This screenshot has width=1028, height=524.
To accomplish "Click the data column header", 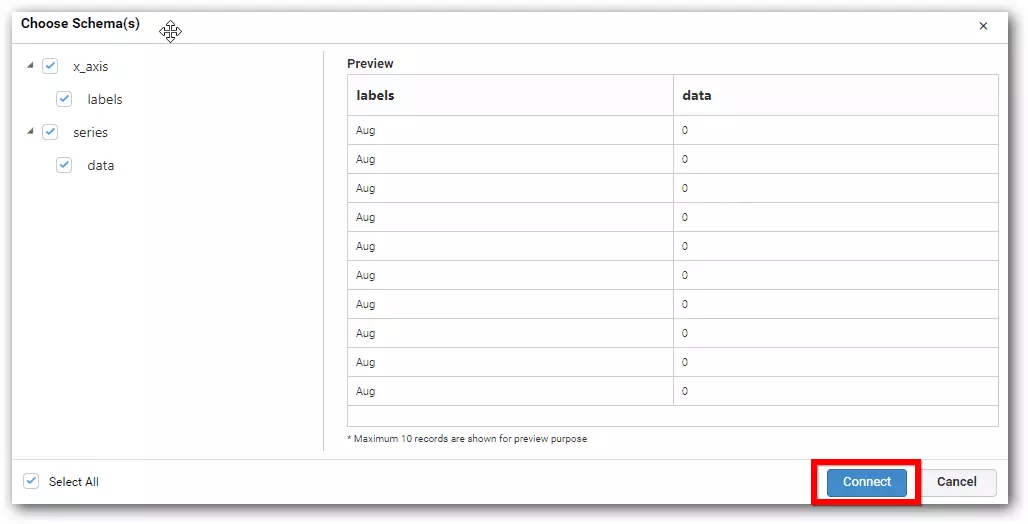I will (x=697, y=95).
